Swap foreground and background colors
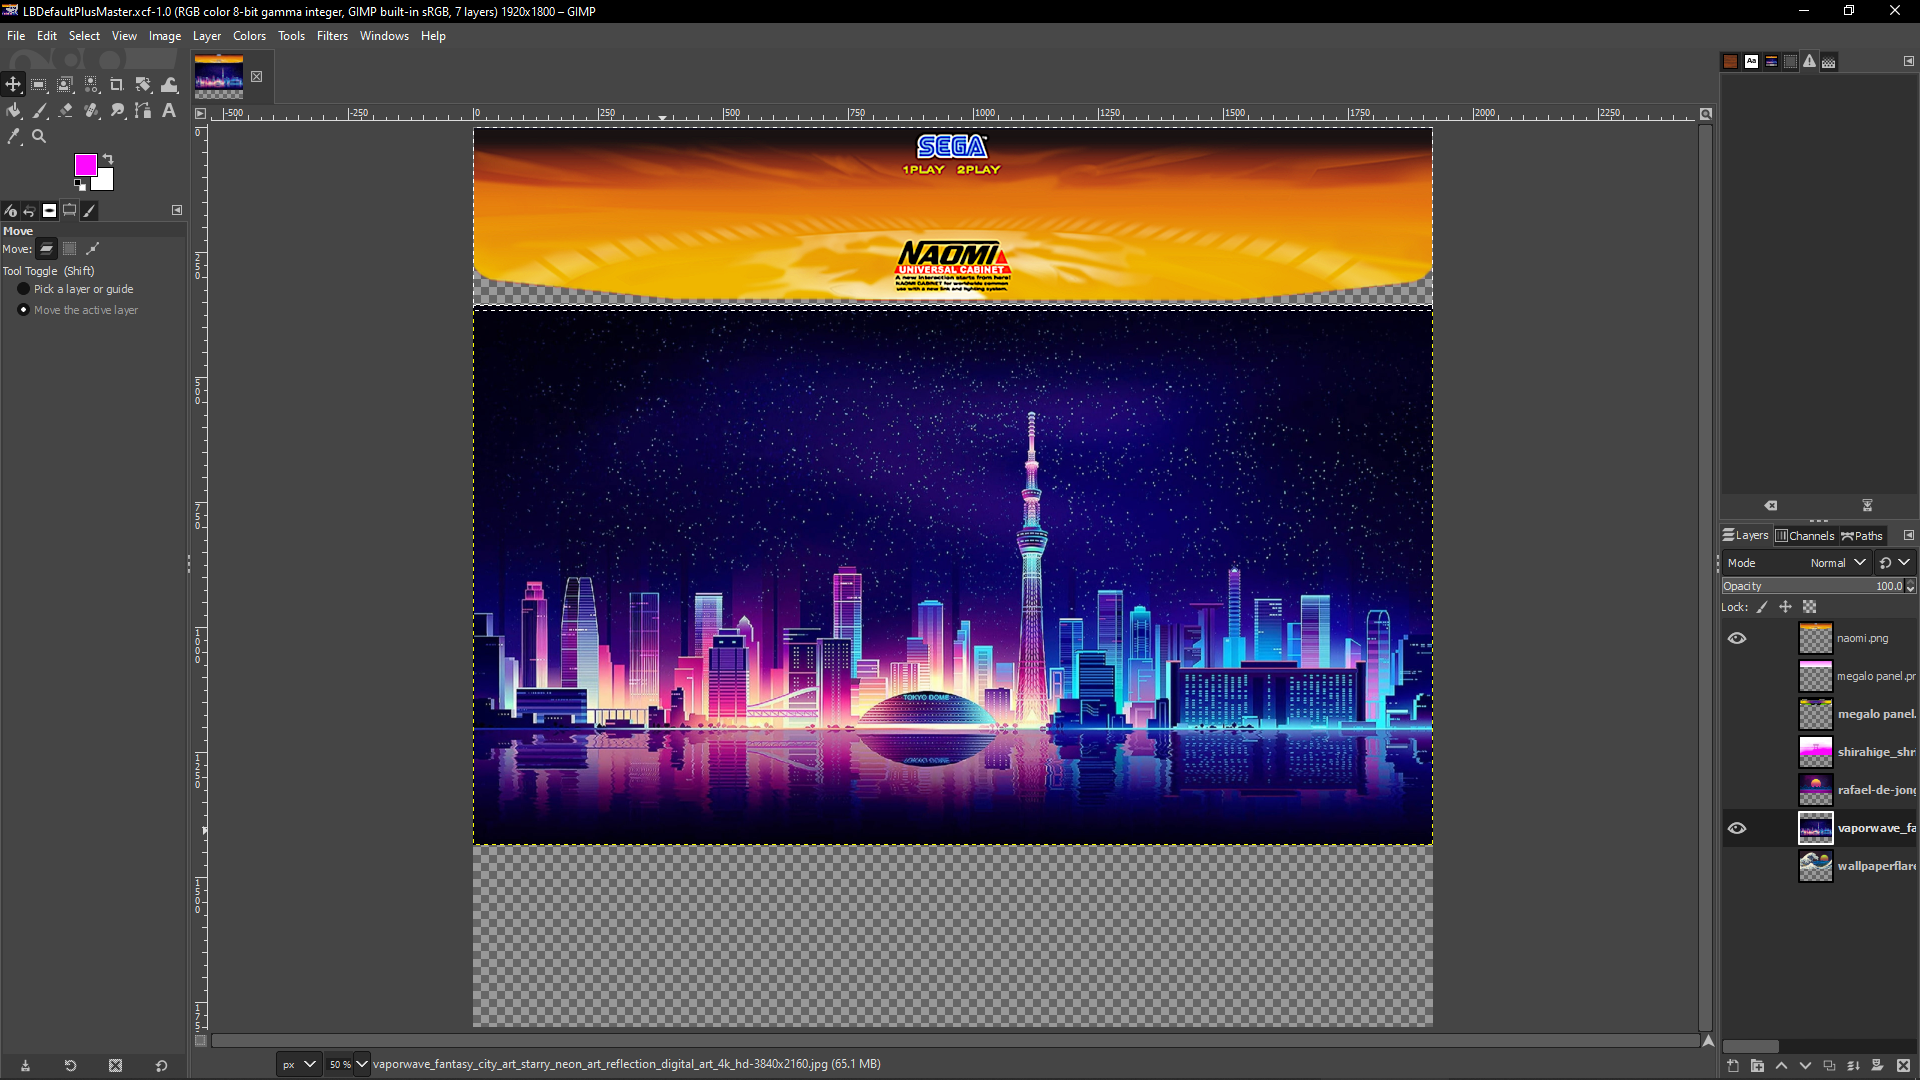Image resolution: width=1920 pixels, height=1080 pixels. point(108,159)
